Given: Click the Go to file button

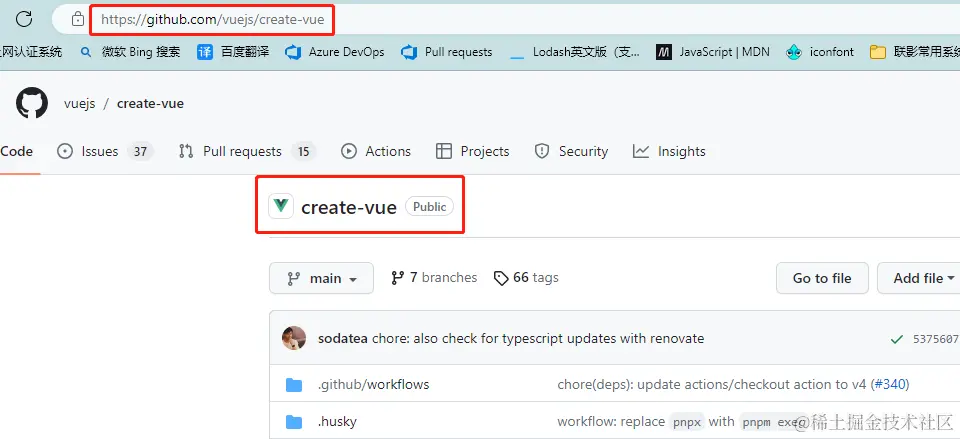Looking at the screenshot, I should click(x=822, y=278).
